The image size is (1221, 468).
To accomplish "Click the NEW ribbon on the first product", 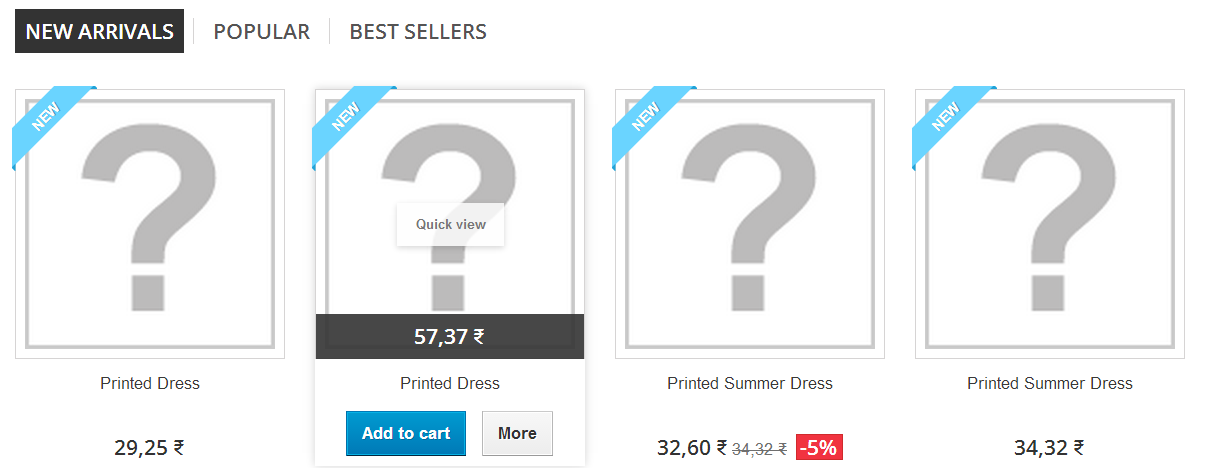I will (x=48, y=119).
